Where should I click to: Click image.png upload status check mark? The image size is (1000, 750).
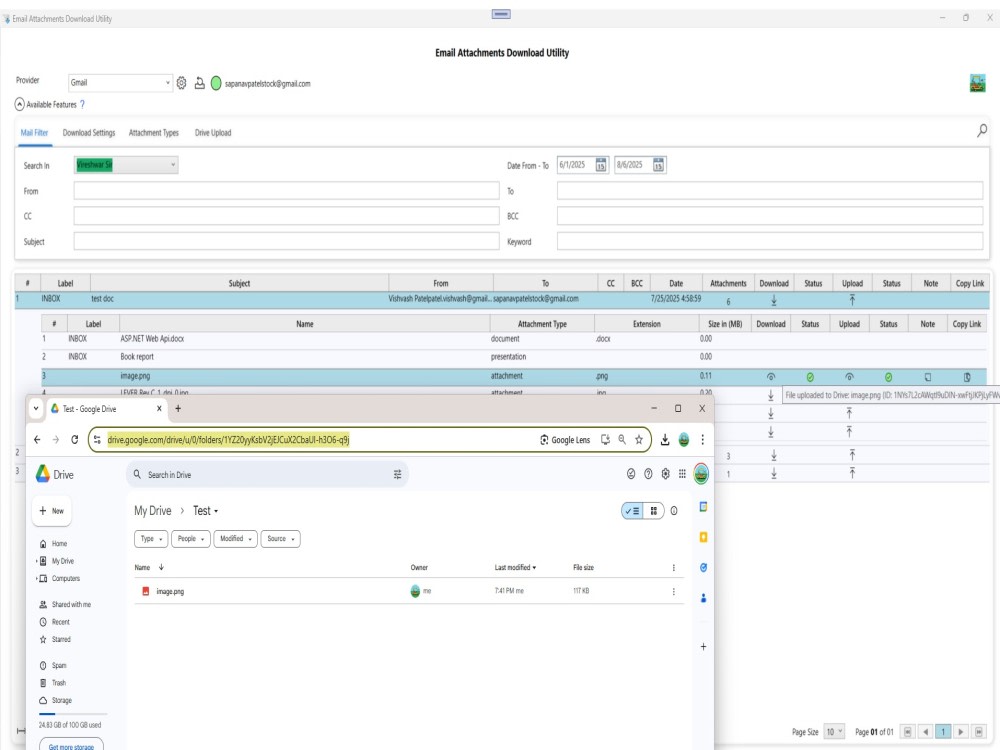click(888, 378)
